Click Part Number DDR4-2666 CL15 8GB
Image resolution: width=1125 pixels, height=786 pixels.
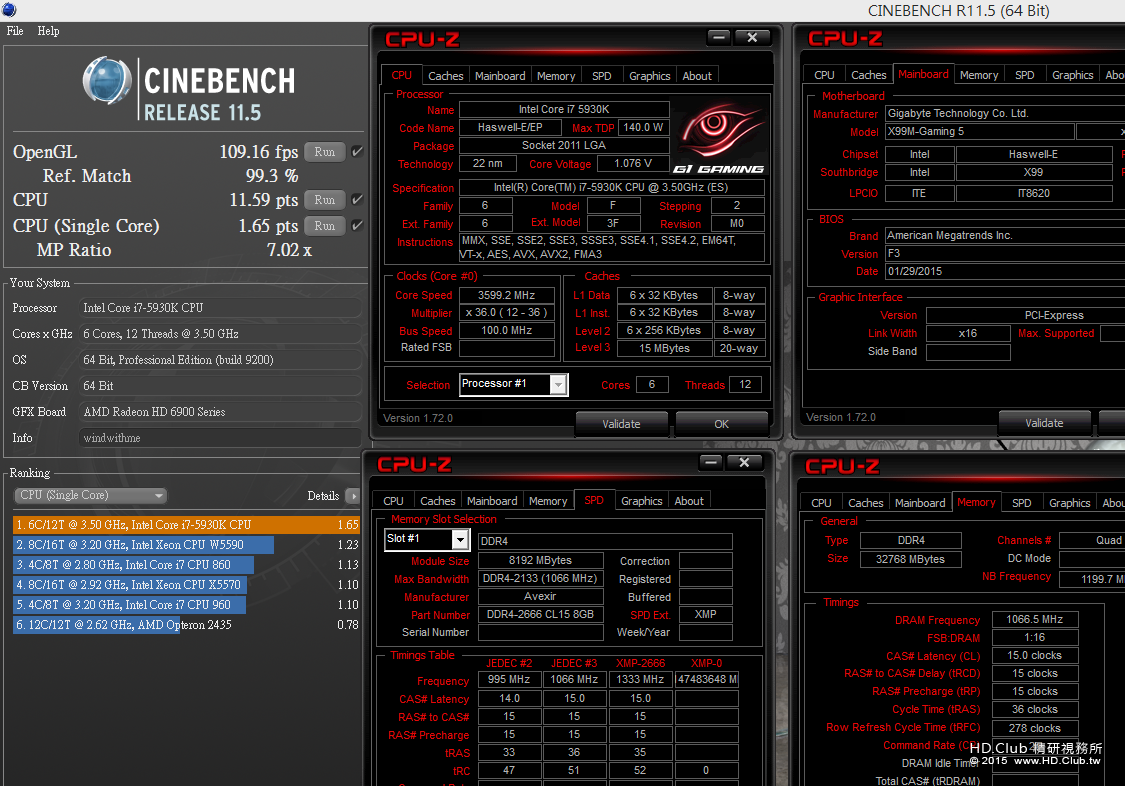click(x=540, y=615)
